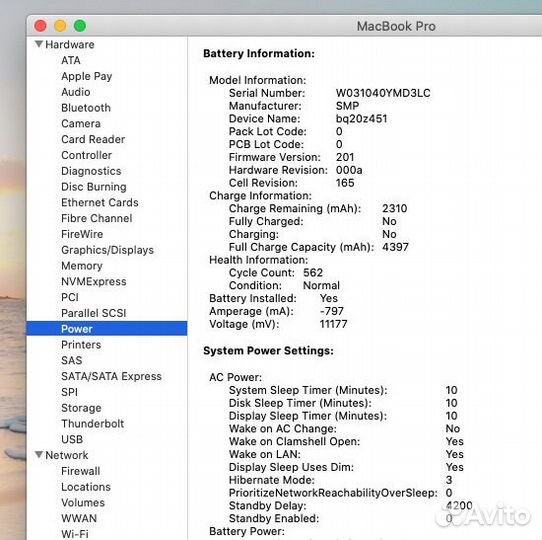Click the cell revision value 165
542x540 pixels.
click(x=345, y=183)
